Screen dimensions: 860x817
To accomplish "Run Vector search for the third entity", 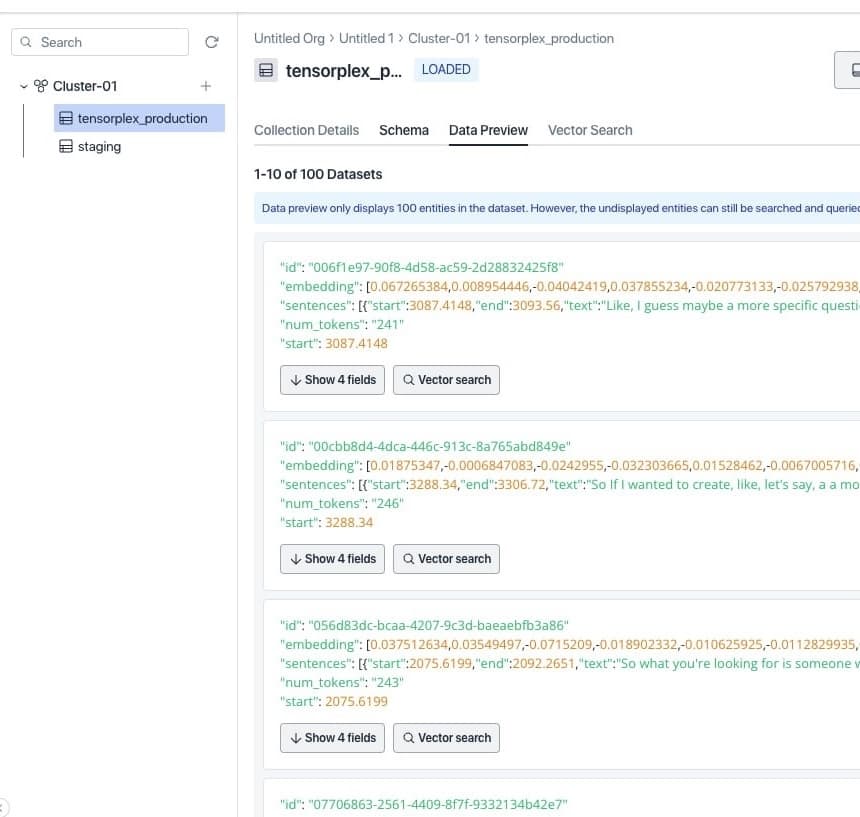I will coord(446,738).
